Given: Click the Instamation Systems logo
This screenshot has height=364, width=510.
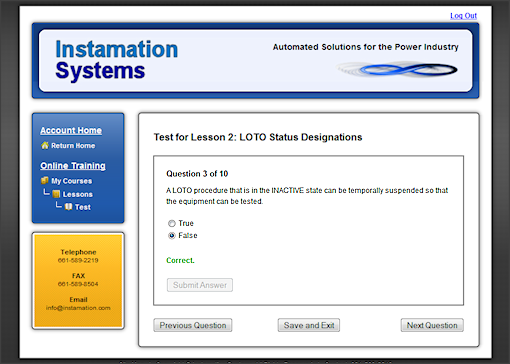Looking at the screenshot, I should click(x=117, y=60).
